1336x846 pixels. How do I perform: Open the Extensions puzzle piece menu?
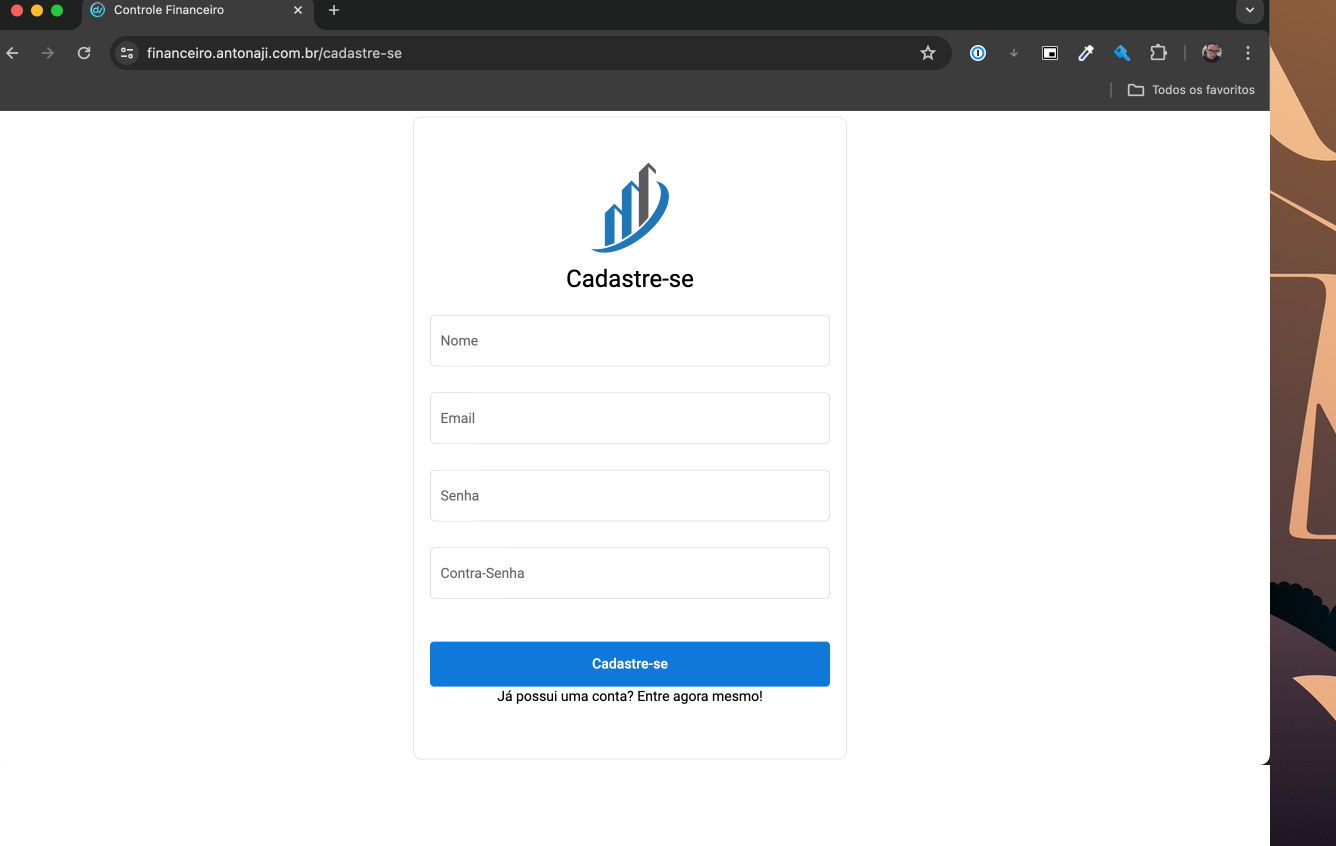1158,53
